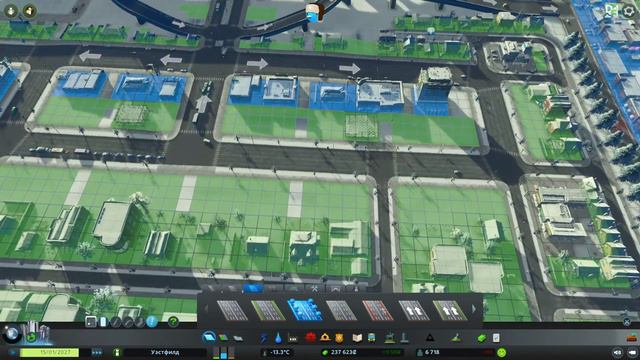
Task: Click the city name Уэстфилд
Action: pyautogui.click(x=165, y=352)
